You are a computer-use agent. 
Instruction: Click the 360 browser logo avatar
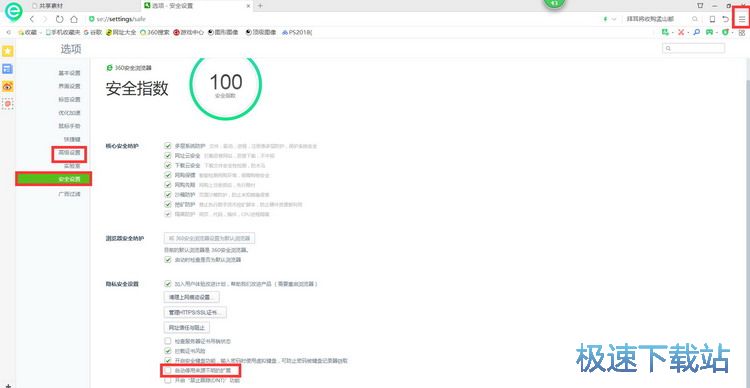pos(13,11)
